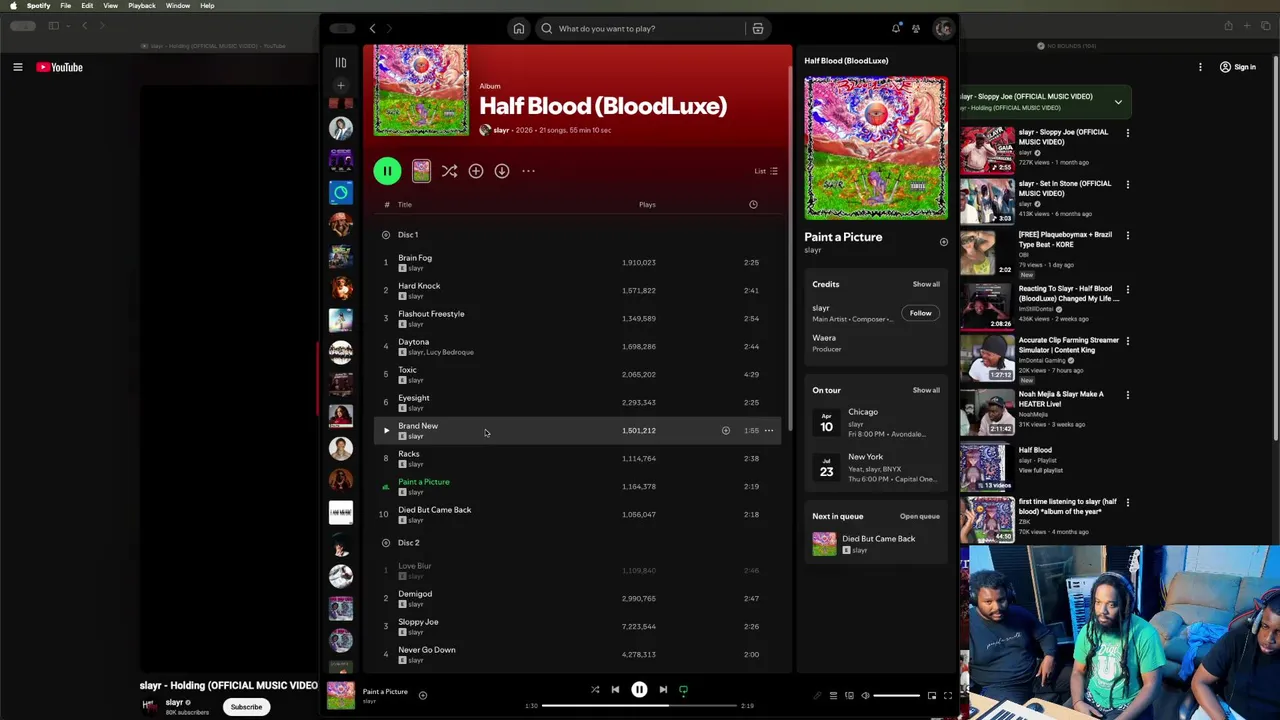Open the New York Jul 23 tour date
The image size is (1280, 720).
876,467
